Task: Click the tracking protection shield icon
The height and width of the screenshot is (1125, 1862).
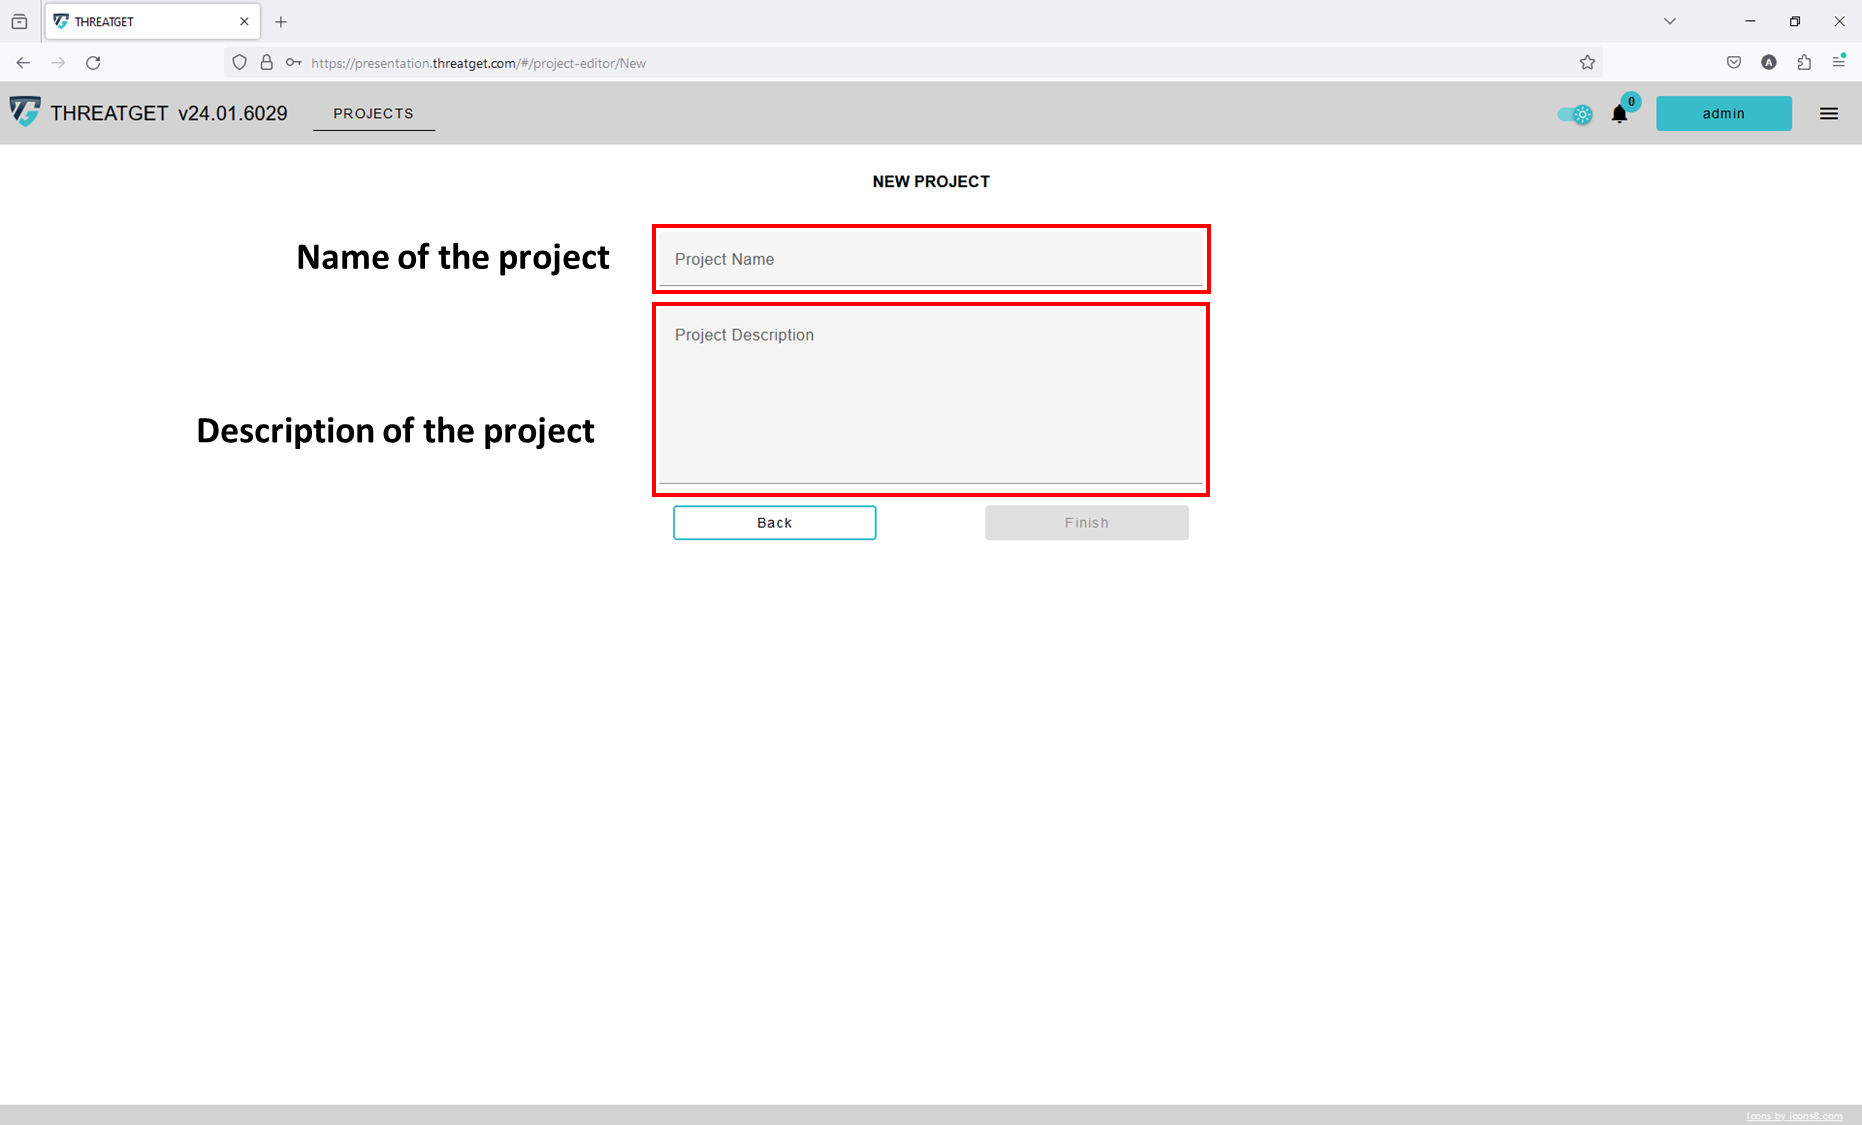Action: (x=239, y=62)
